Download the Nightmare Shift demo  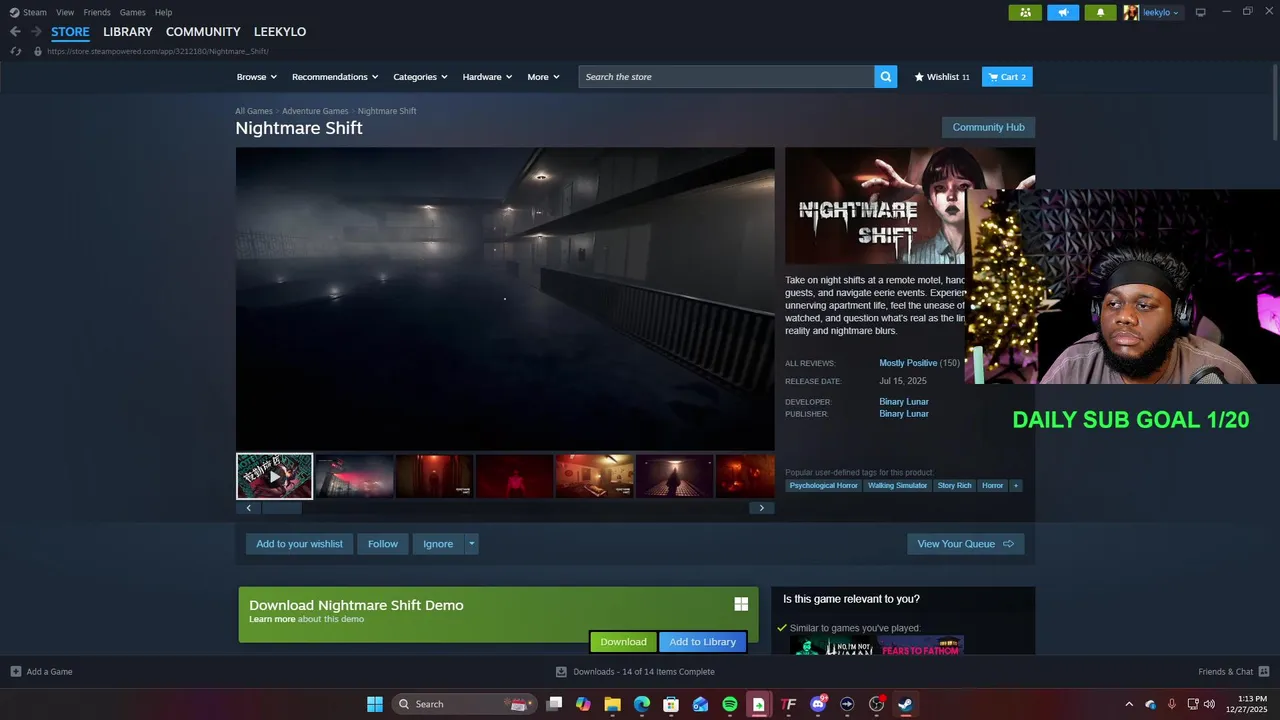[x=623, y=642]
